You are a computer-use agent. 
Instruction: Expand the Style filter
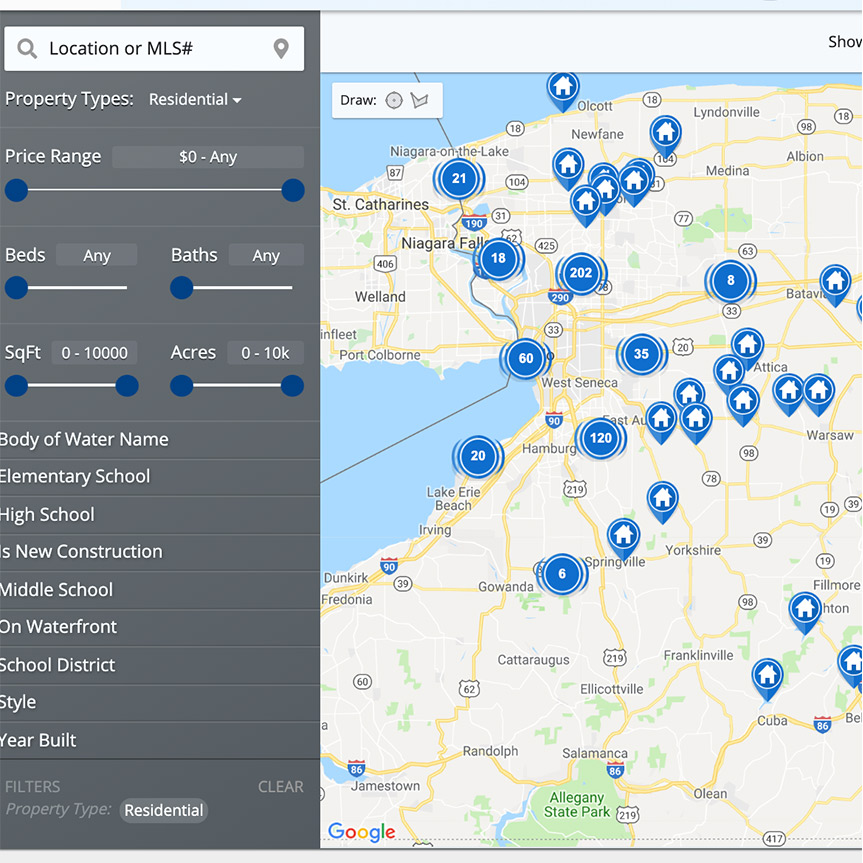pos(160,702)
